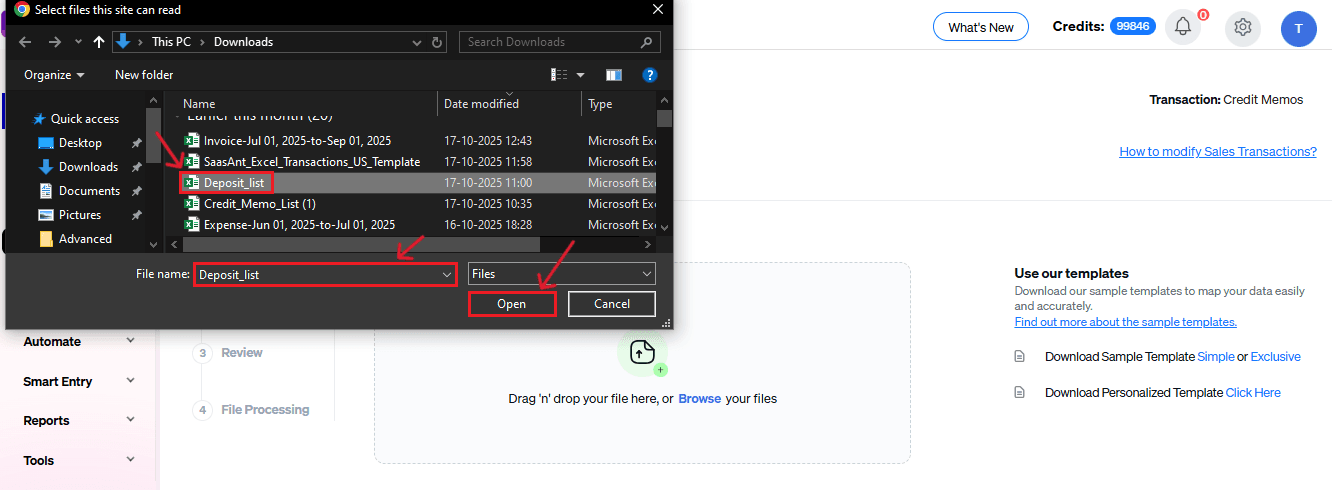Click the Browse link in upload area
The image size is (1332, 490).
[699, 398]
